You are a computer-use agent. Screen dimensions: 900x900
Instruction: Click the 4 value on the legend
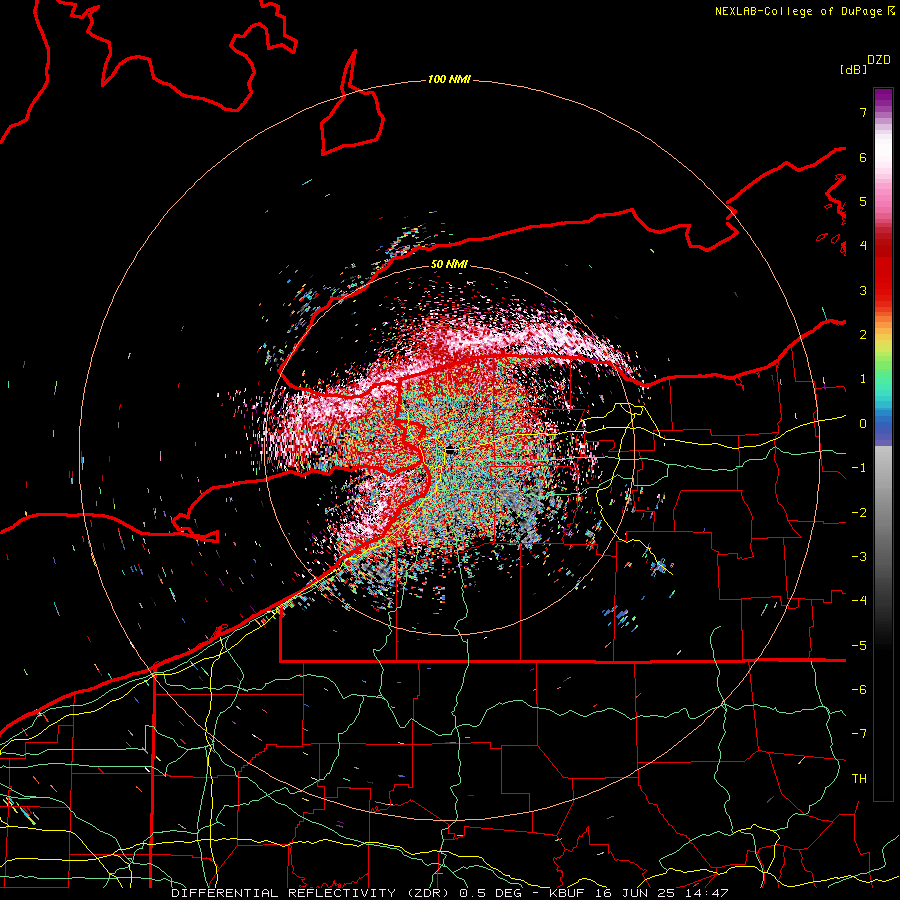(863, 246)
